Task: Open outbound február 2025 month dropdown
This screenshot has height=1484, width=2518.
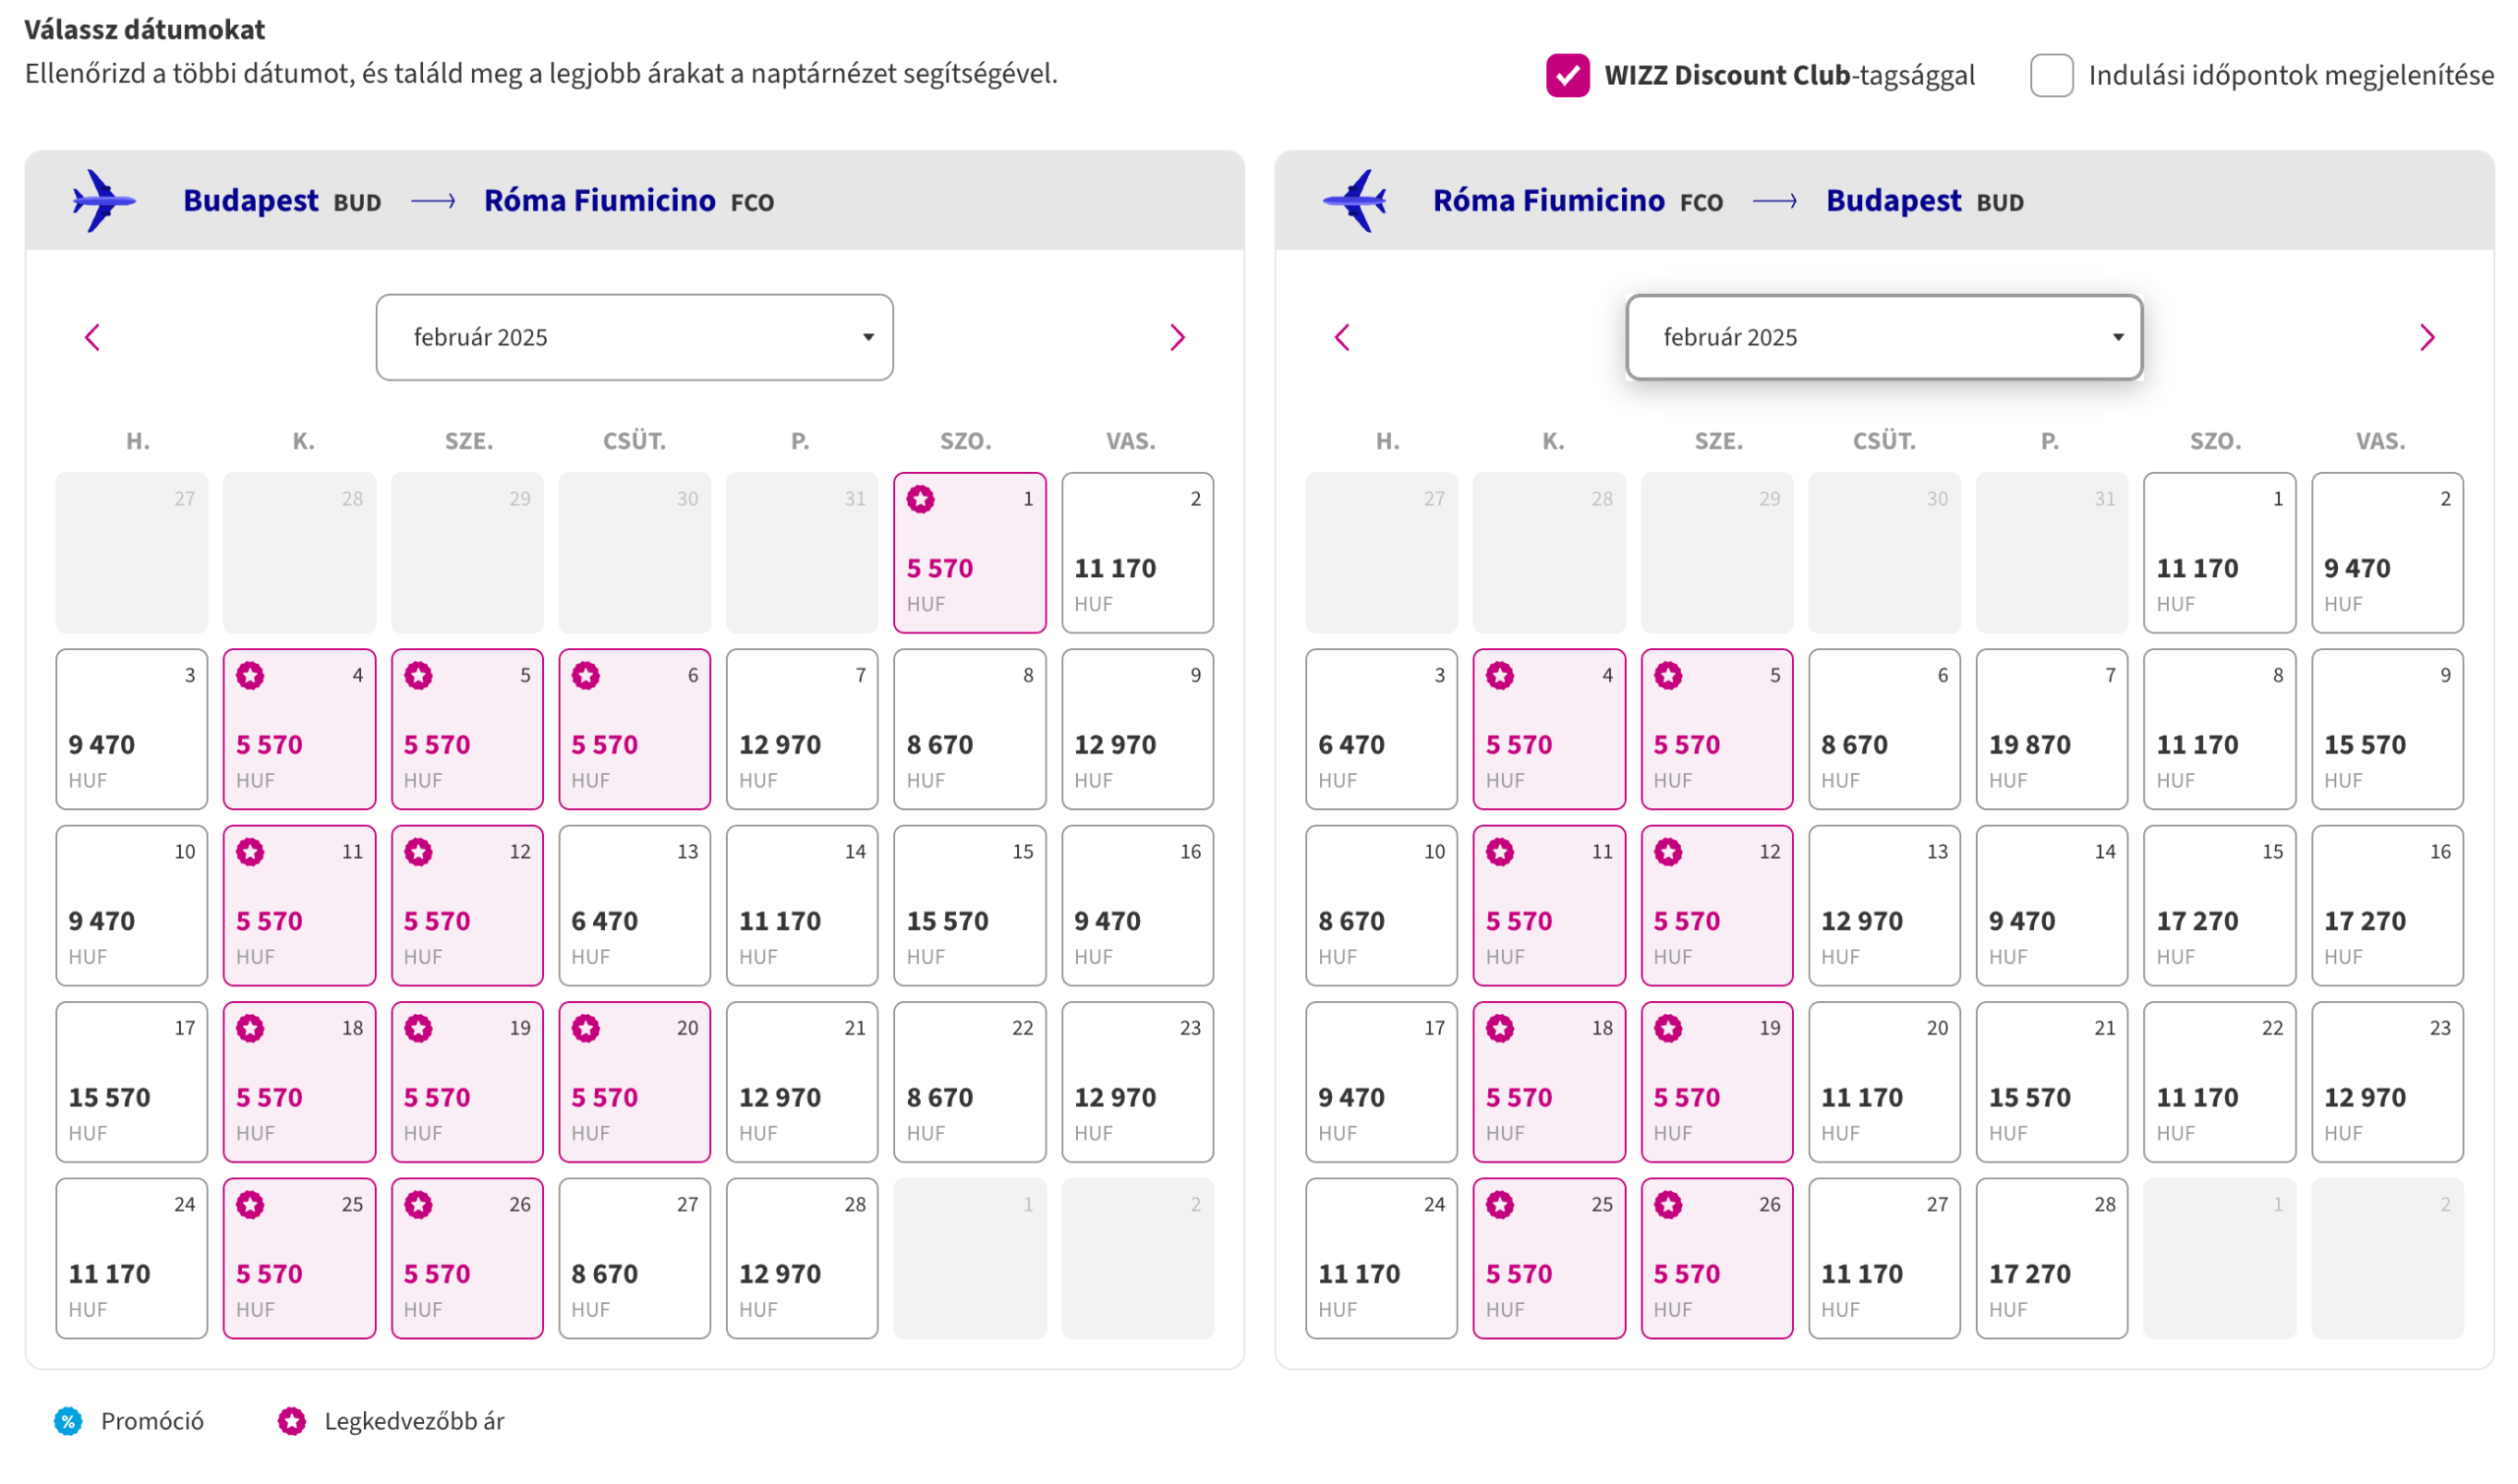Action: 634,338
